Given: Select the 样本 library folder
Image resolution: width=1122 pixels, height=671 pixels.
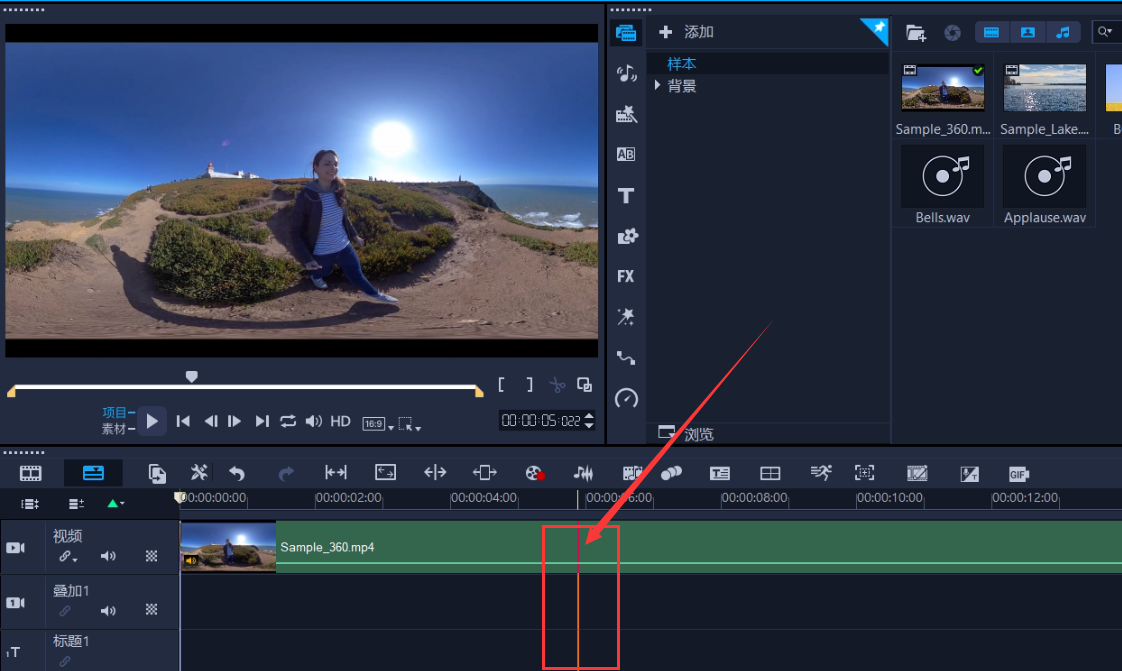Looking at the screenshot, I should pos(682,63).
